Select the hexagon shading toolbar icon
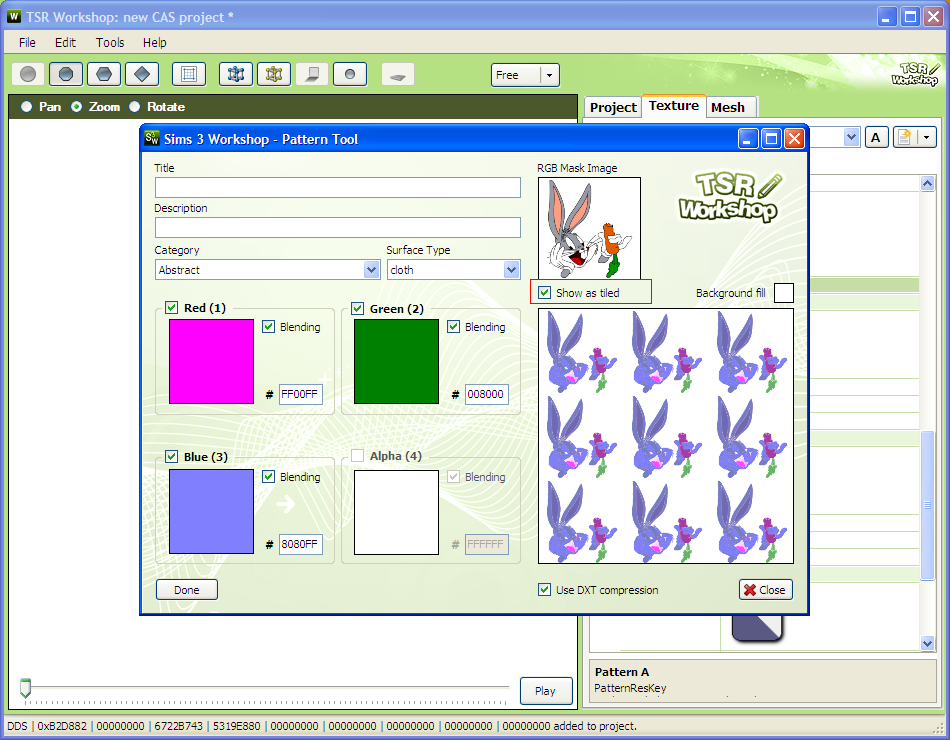This screenshot has height=740, width=950. click(x=104, y=75)
